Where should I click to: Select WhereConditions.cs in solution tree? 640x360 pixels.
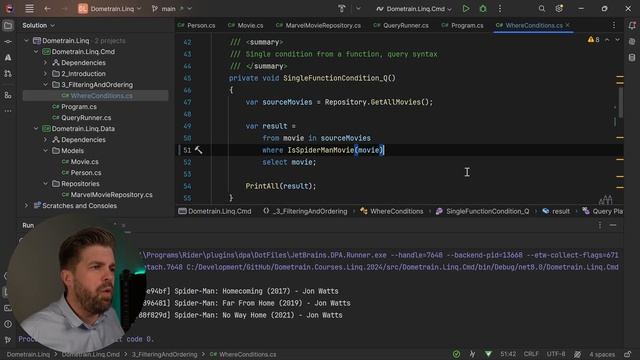(96, 96)
